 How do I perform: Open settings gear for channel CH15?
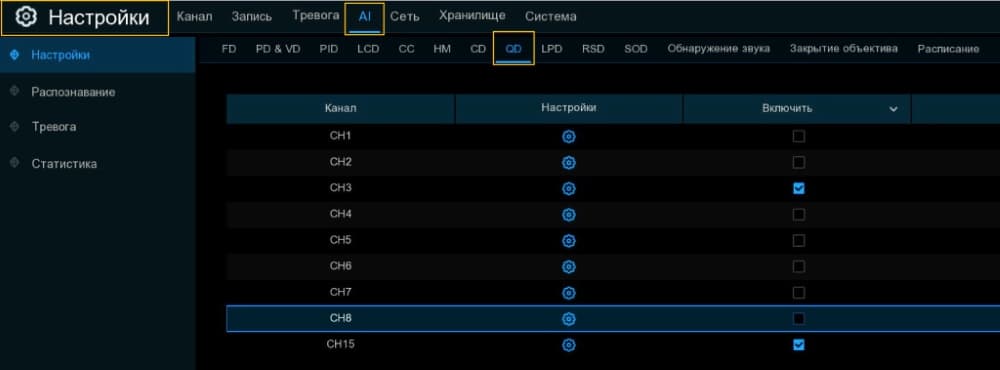[569, 345]
